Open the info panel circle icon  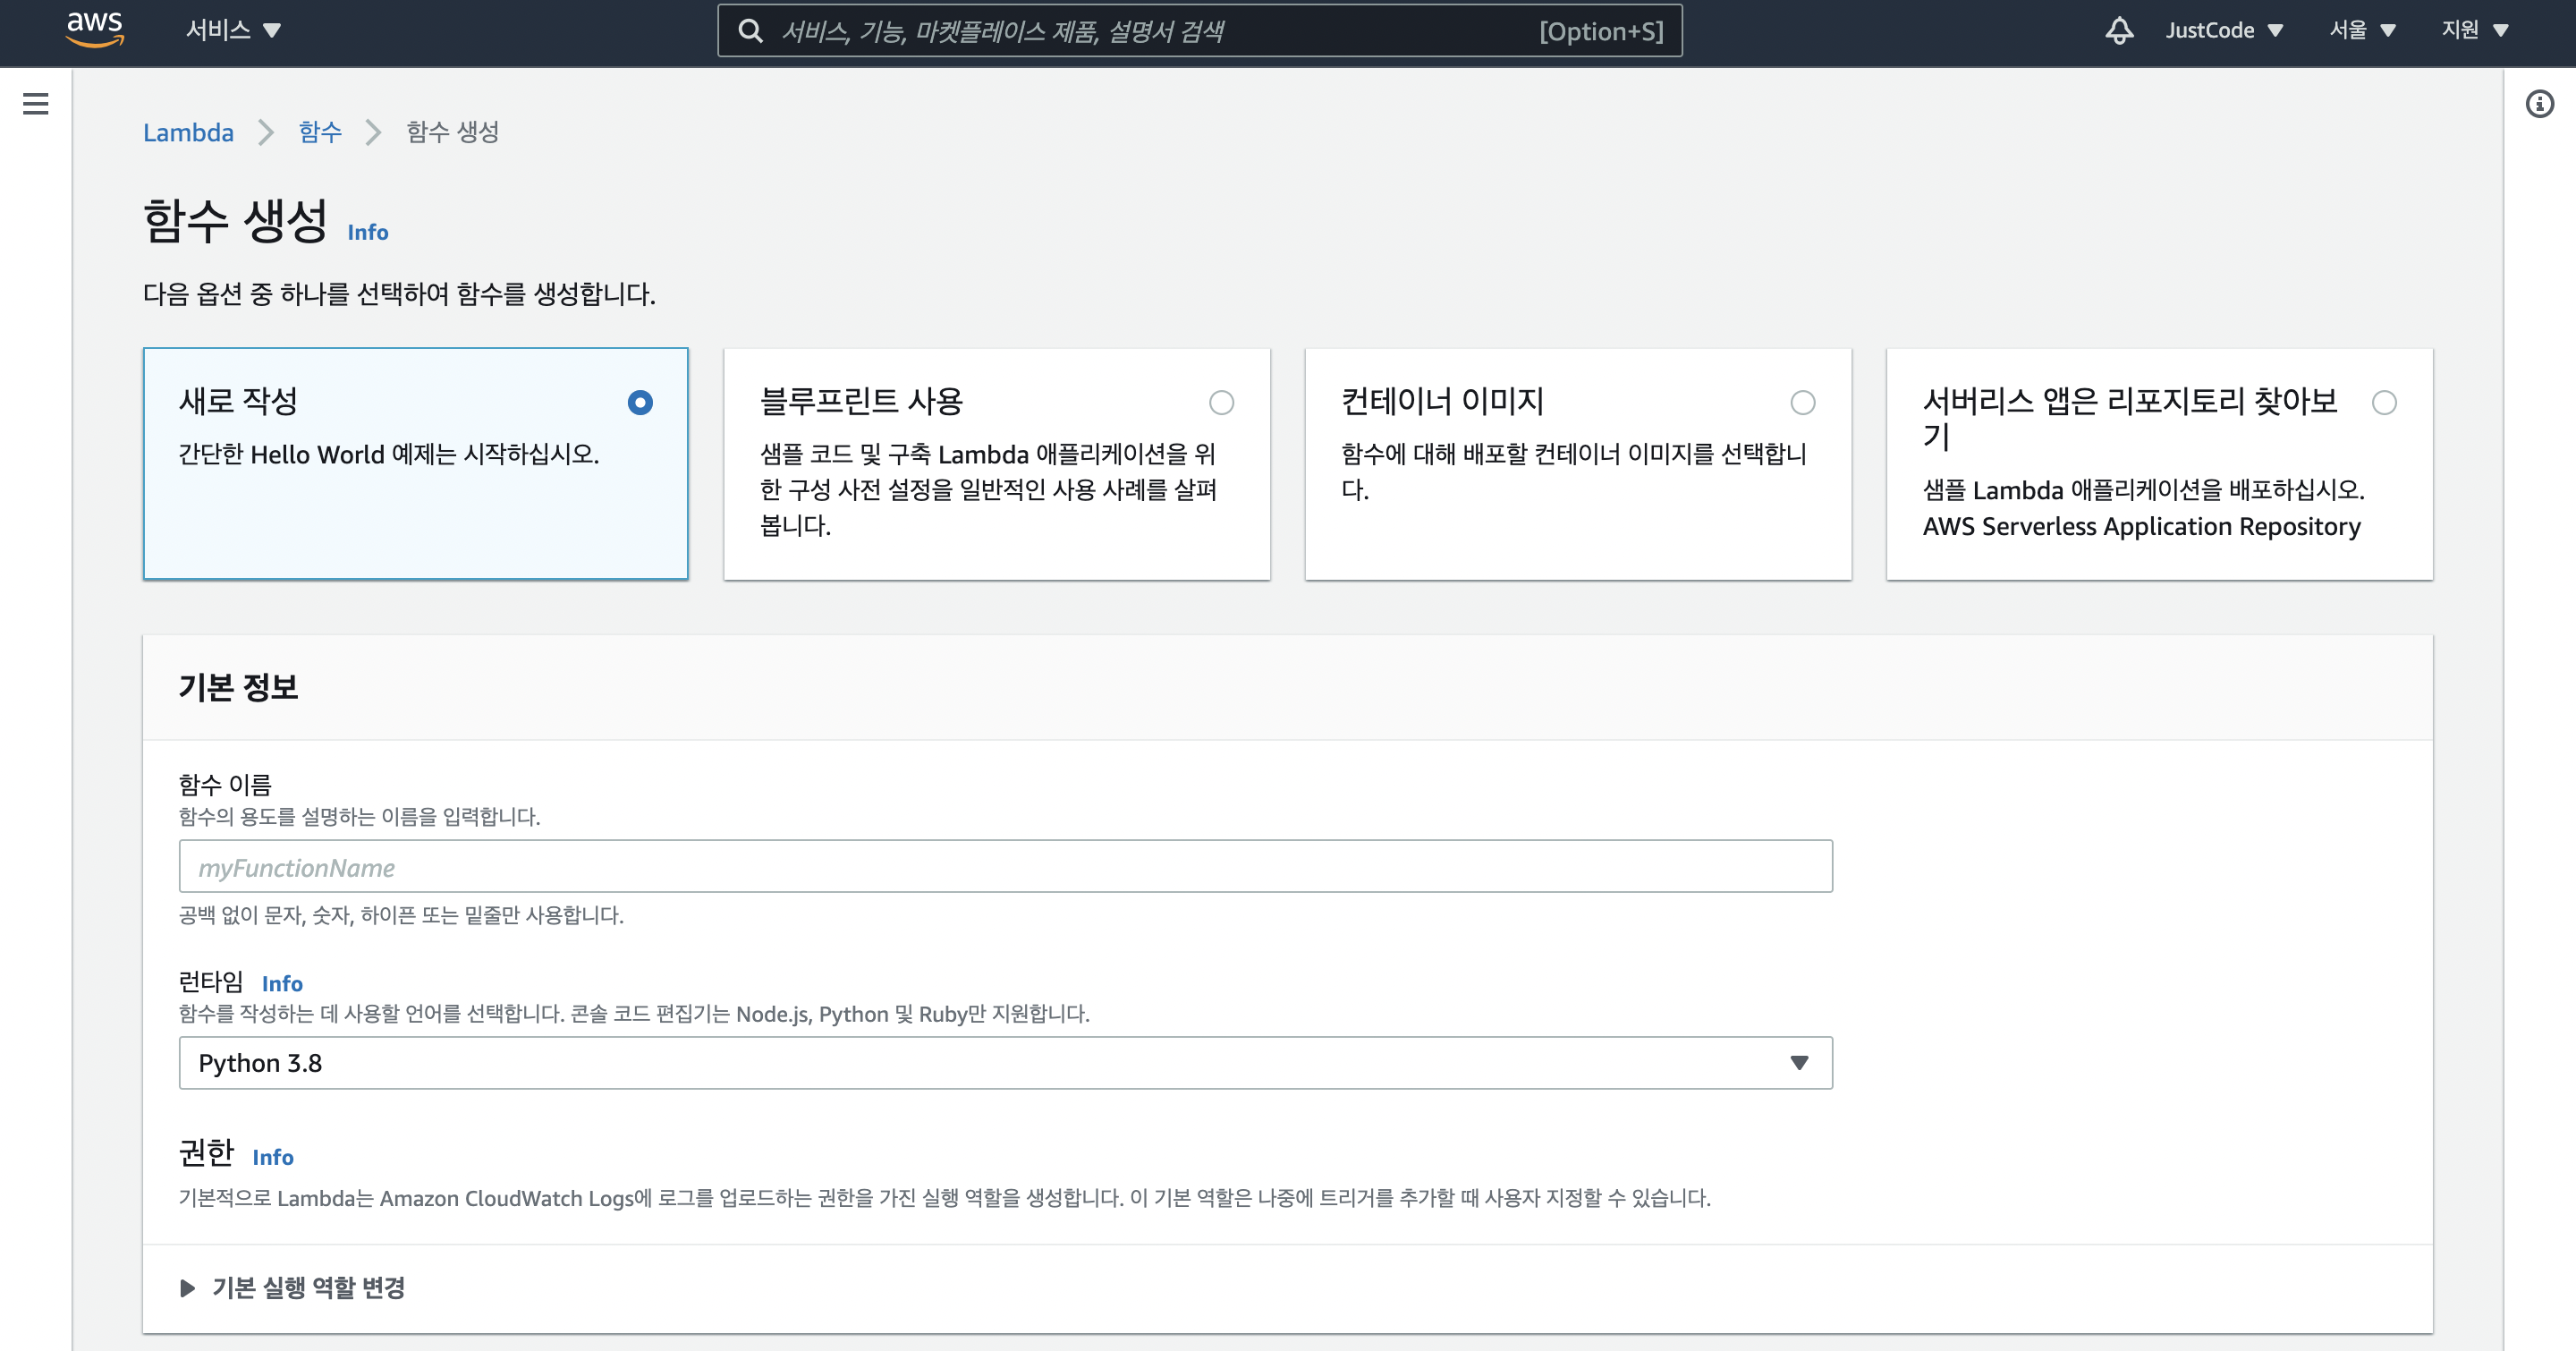(2540, 104)
